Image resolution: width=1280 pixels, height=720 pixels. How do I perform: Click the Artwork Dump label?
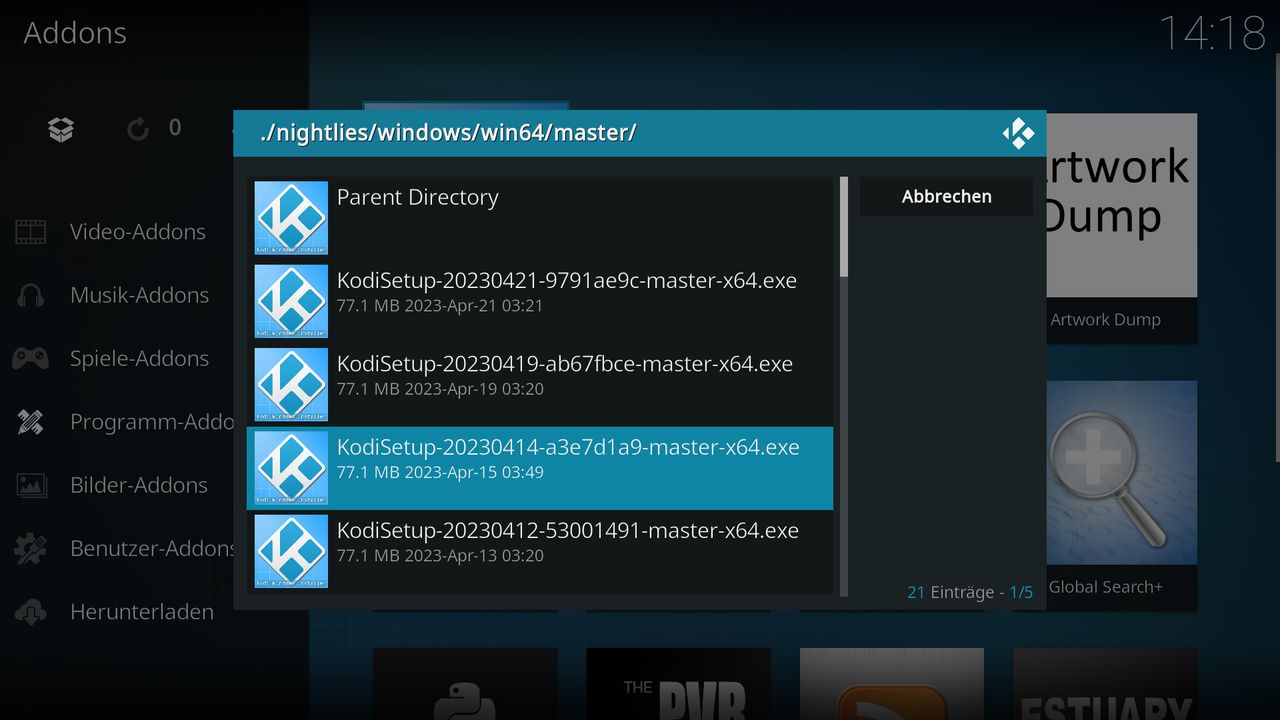click(x=1105, y=320)
